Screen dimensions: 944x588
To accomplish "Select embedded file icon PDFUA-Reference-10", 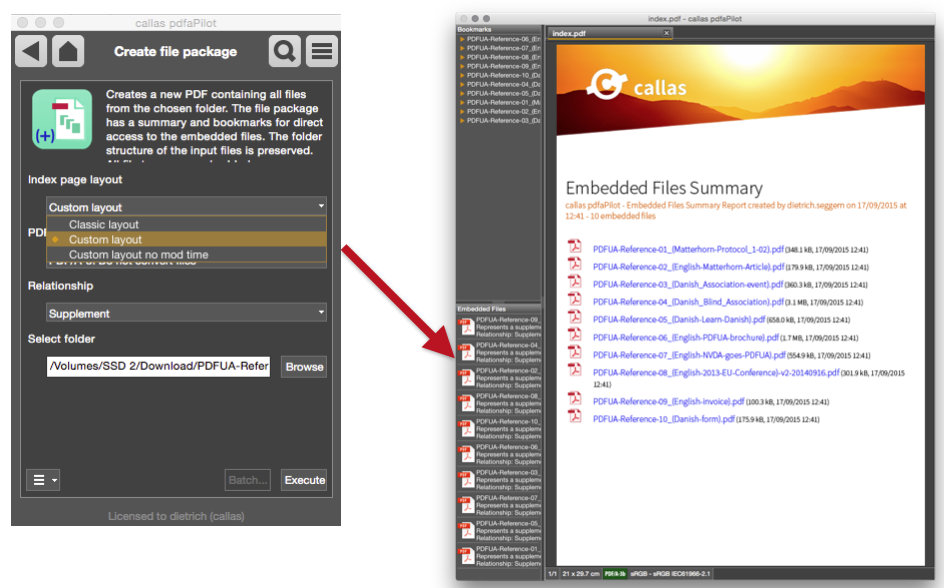I will [x=467, y=429].
